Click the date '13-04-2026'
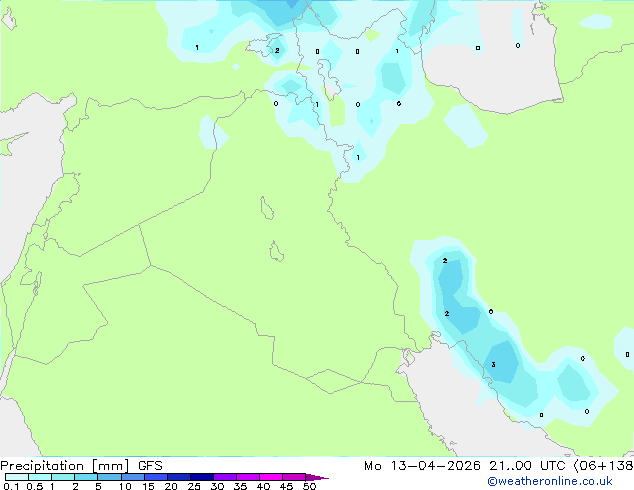 pos(435,466)
